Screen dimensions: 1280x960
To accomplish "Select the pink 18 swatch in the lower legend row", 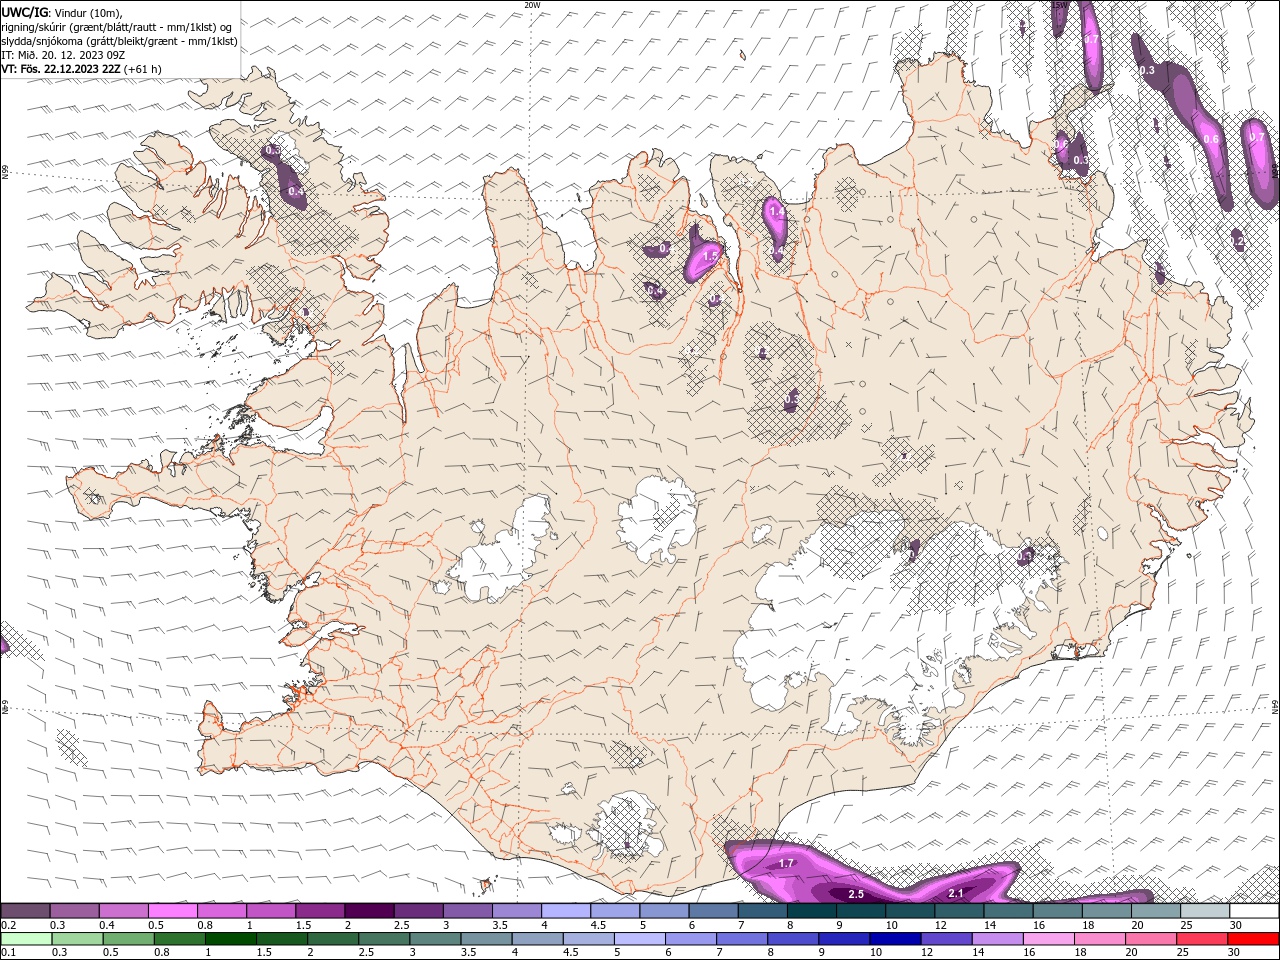I will tap(1098, 939).
